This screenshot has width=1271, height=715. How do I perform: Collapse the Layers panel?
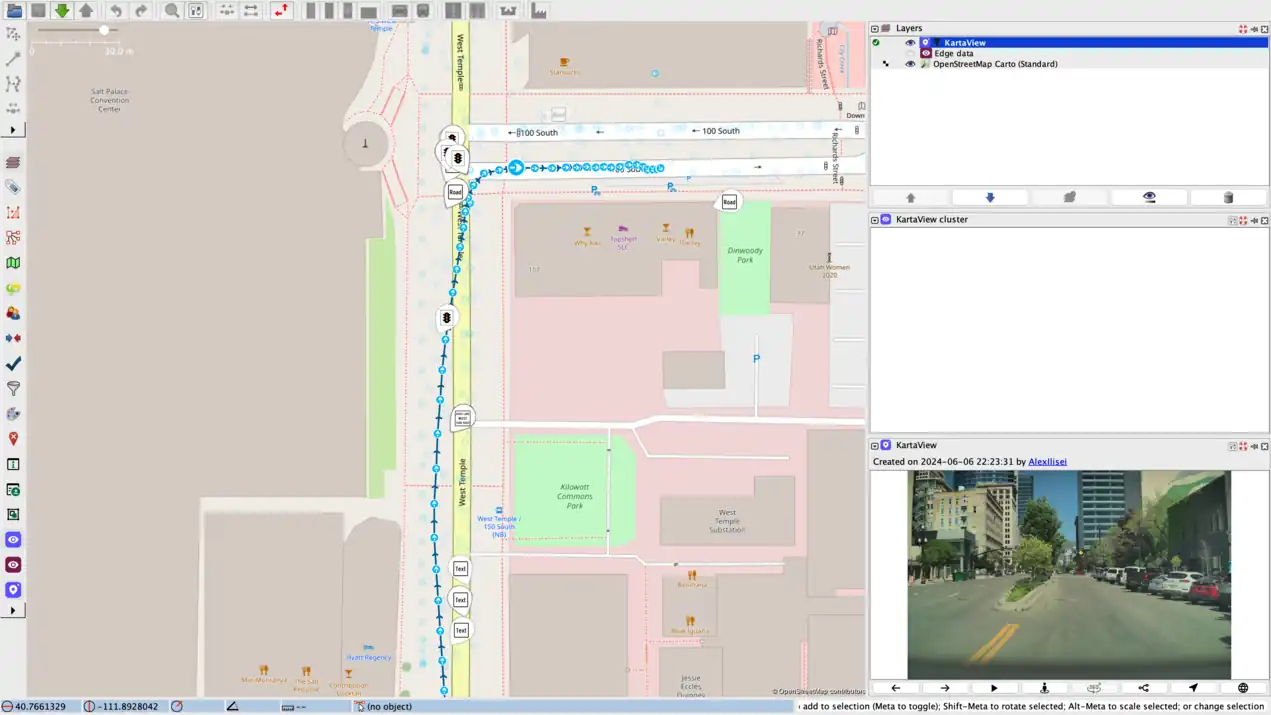875,29
